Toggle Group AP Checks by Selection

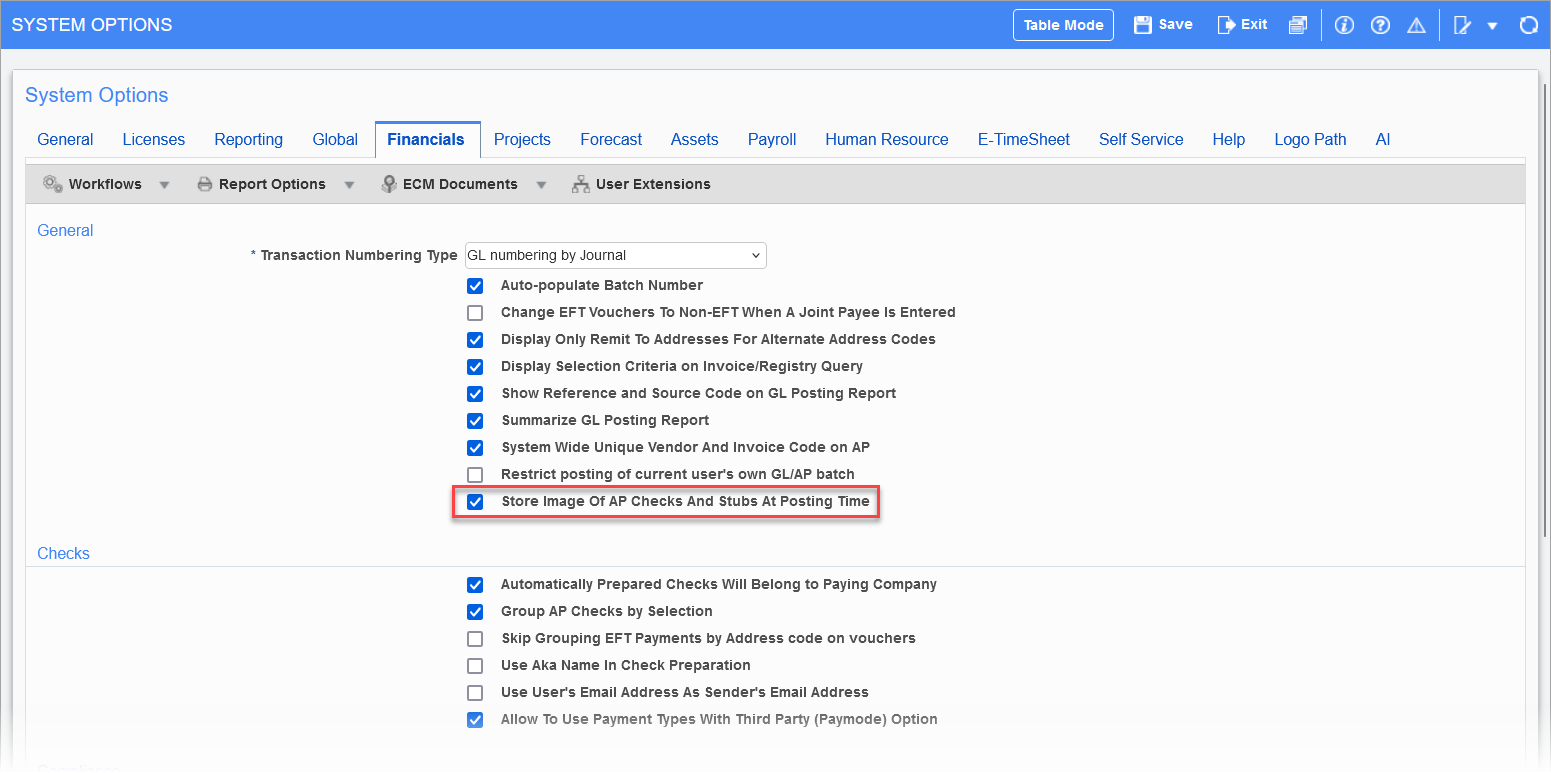tap(475, 612)
